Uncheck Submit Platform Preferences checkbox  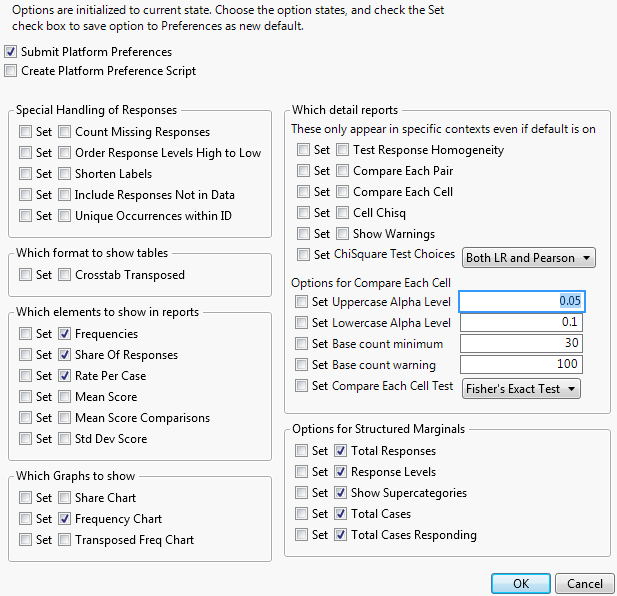tap(11, 52)
